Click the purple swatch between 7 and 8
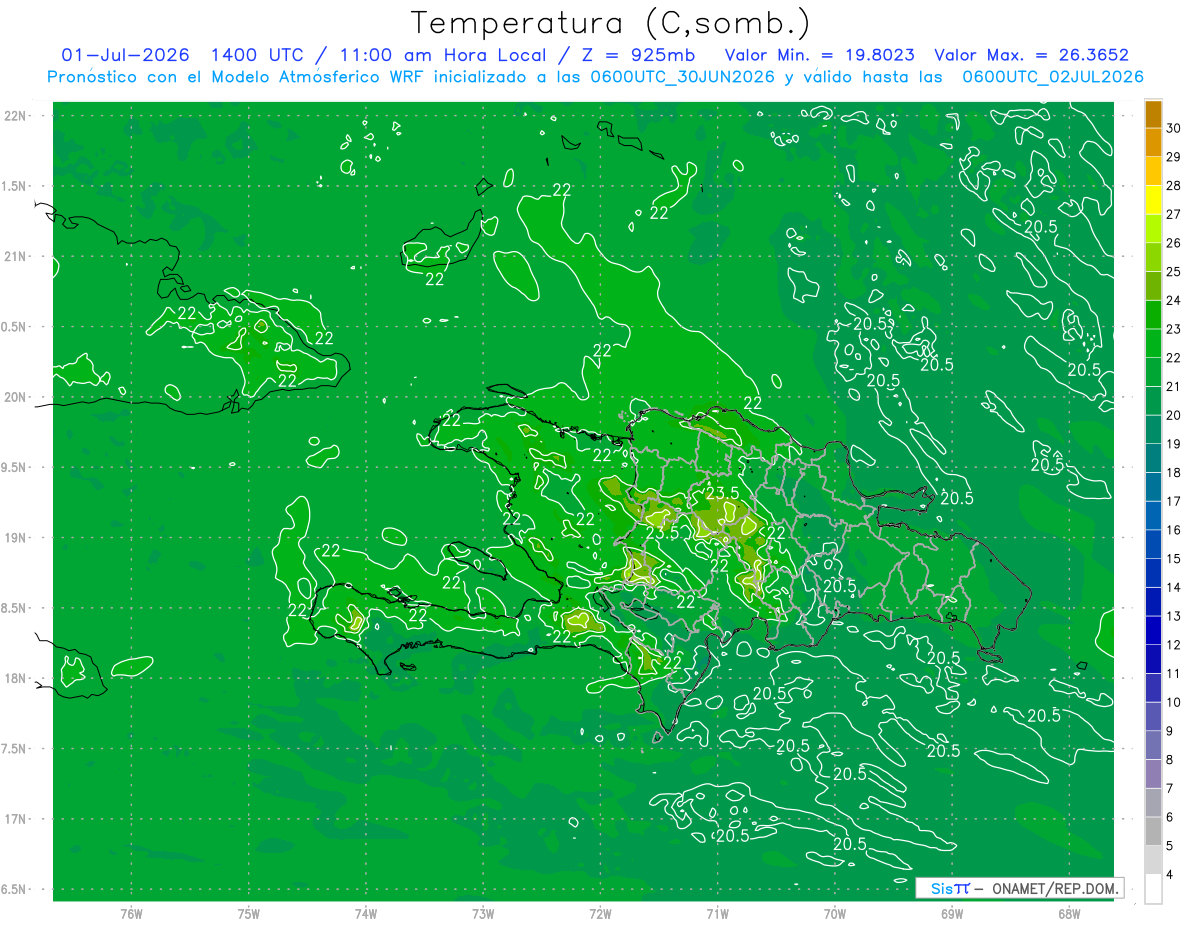The height and width of the screenshot is (927, 1200). [1153, 774]
